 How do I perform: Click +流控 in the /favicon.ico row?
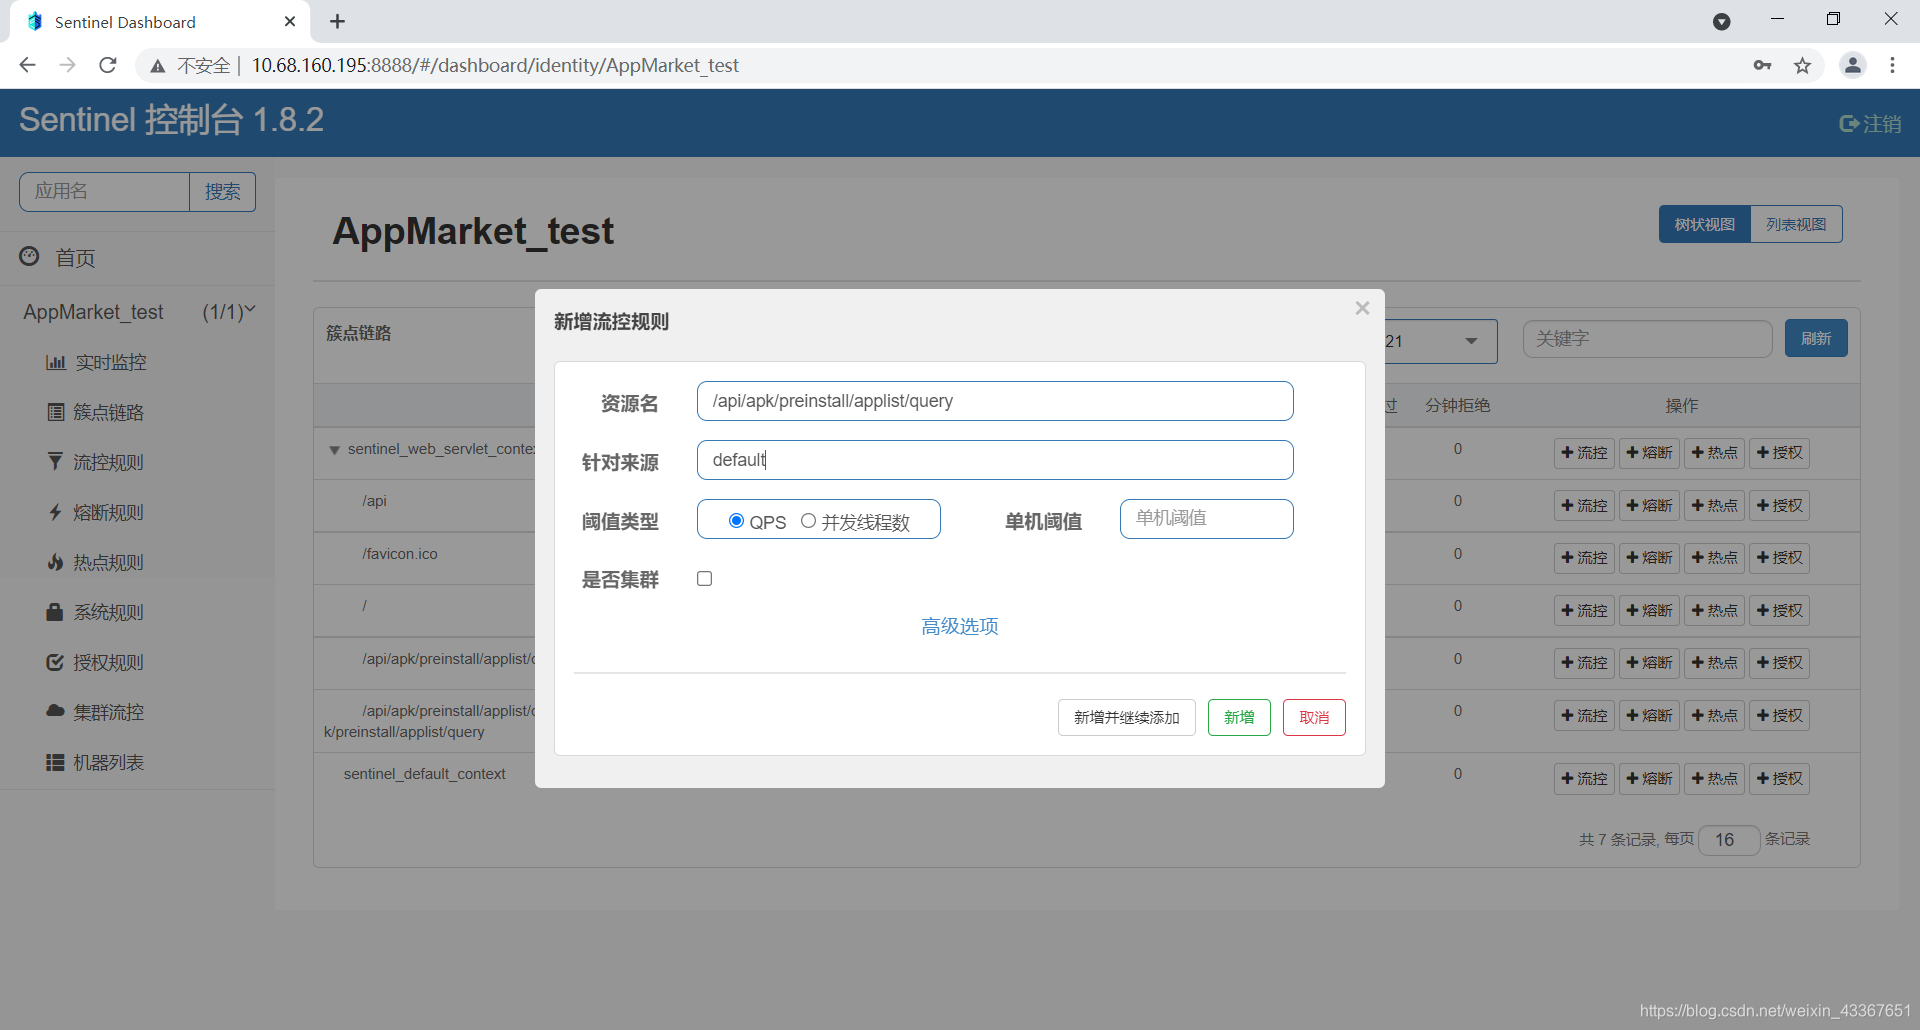point(1584,558)
